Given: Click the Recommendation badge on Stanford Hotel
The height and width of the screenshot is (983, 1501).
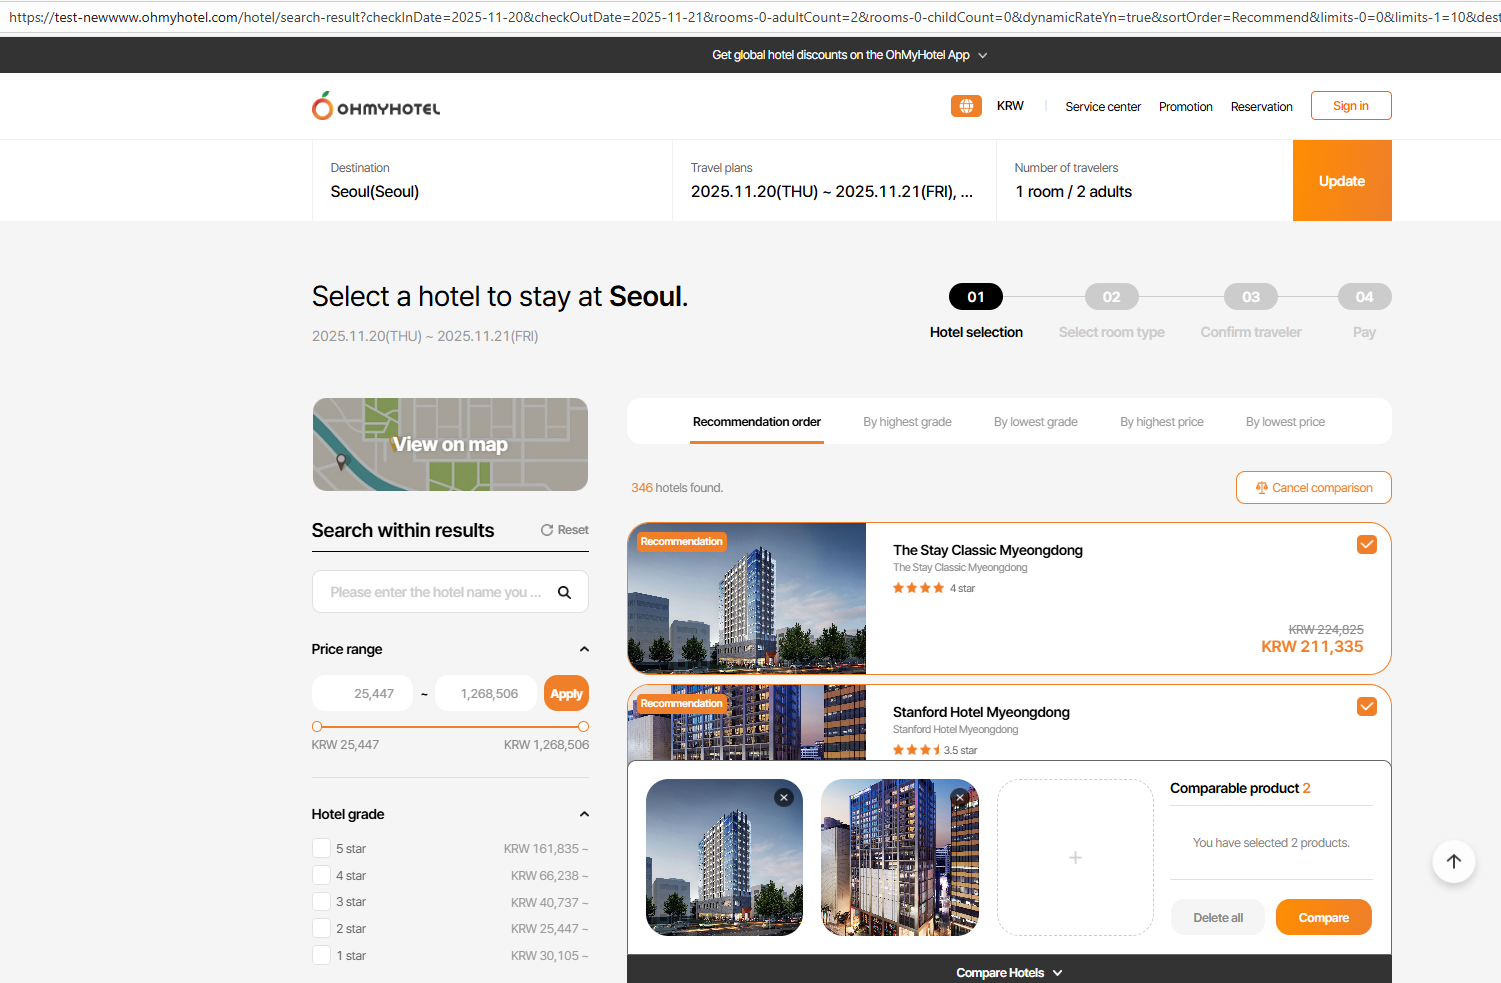Looking at the screenshot, I should tap(681, 703).
